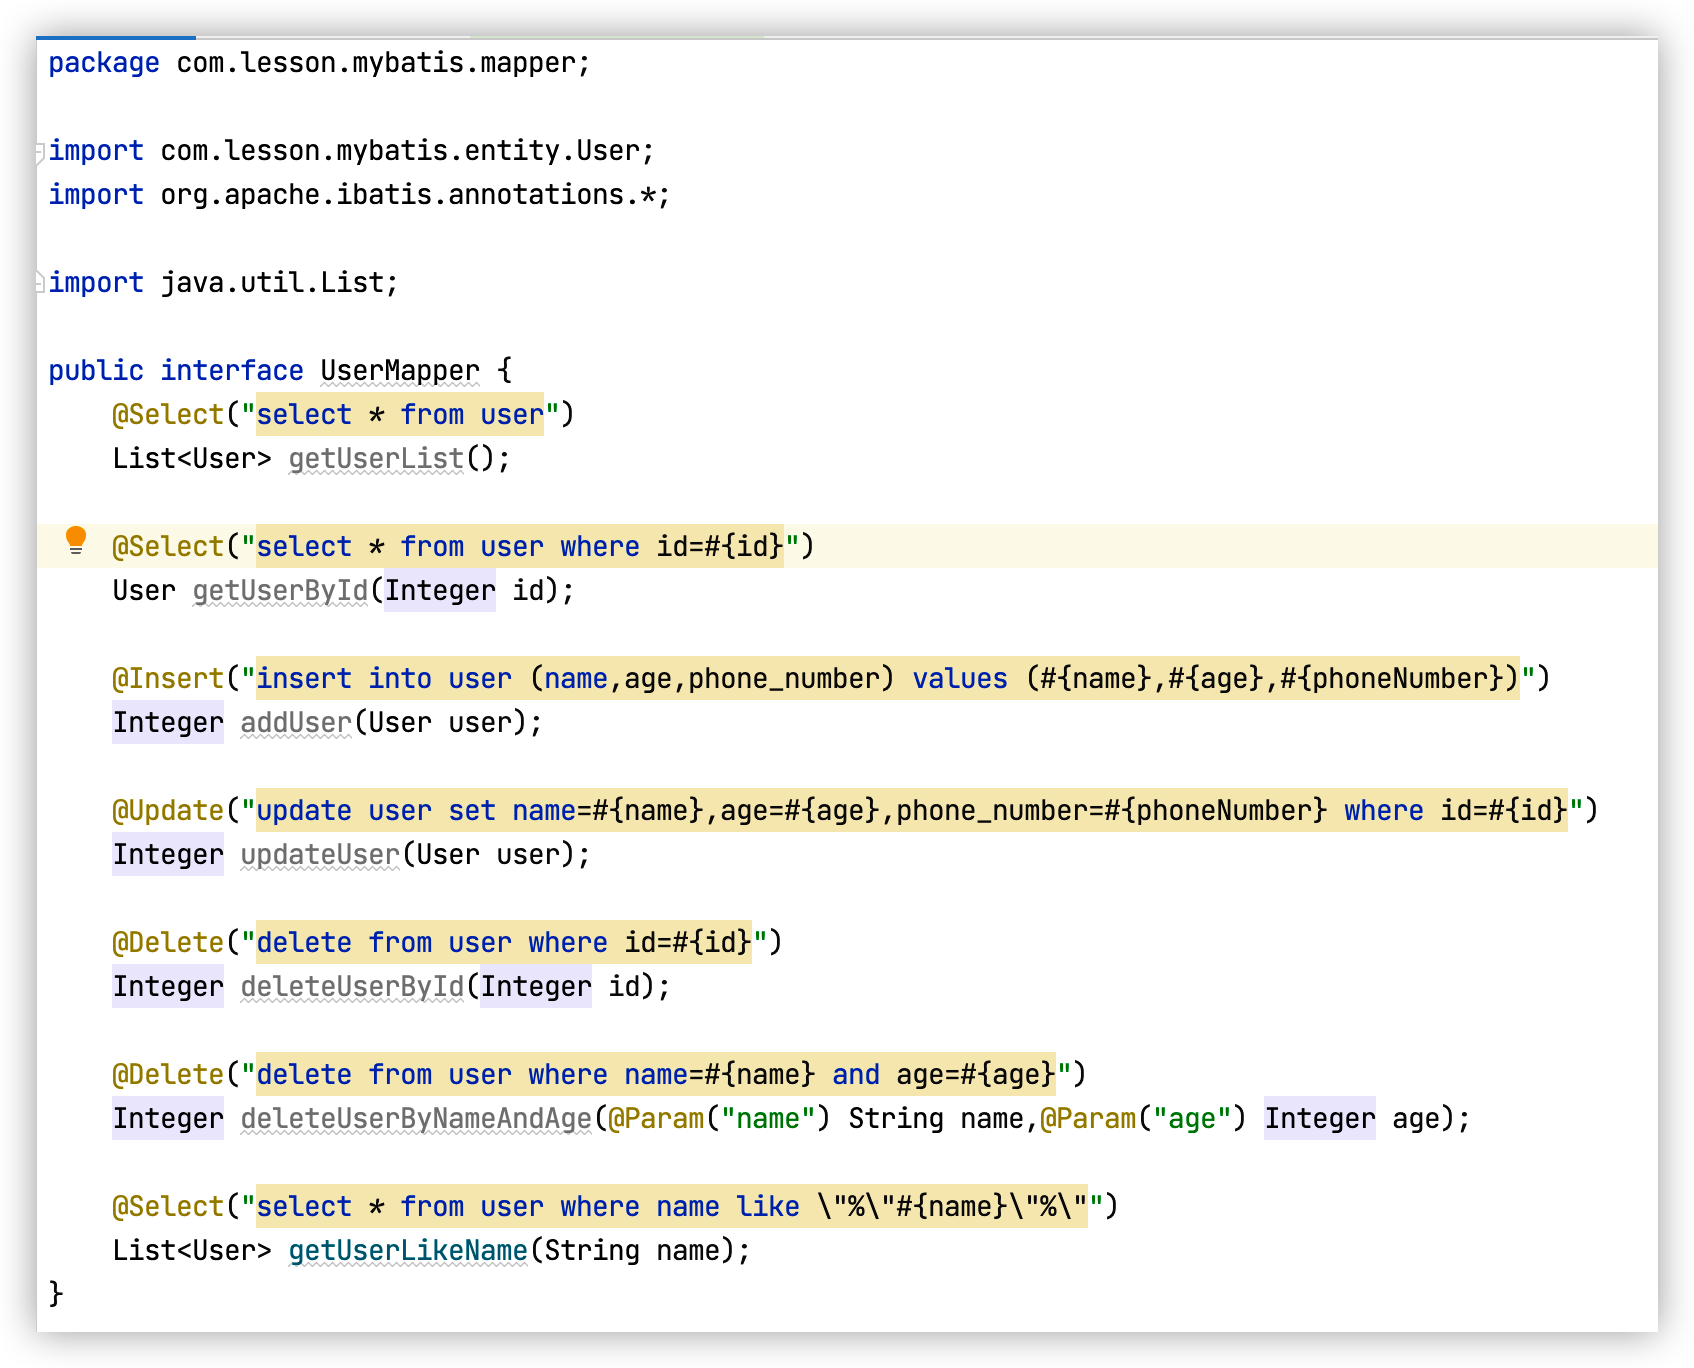Click id=#{id} in the select query
This screenshot has height=1368, width=1694.
[x=720, y=547]
